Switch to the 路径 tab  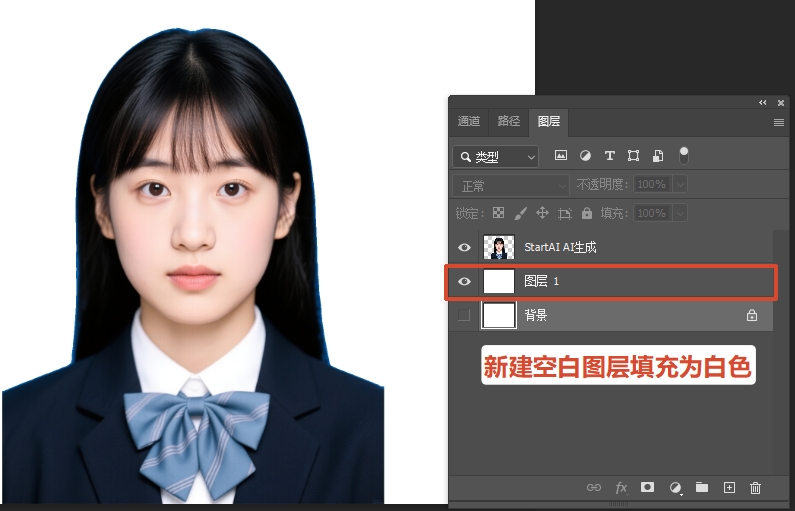click(x=508, y=121)
